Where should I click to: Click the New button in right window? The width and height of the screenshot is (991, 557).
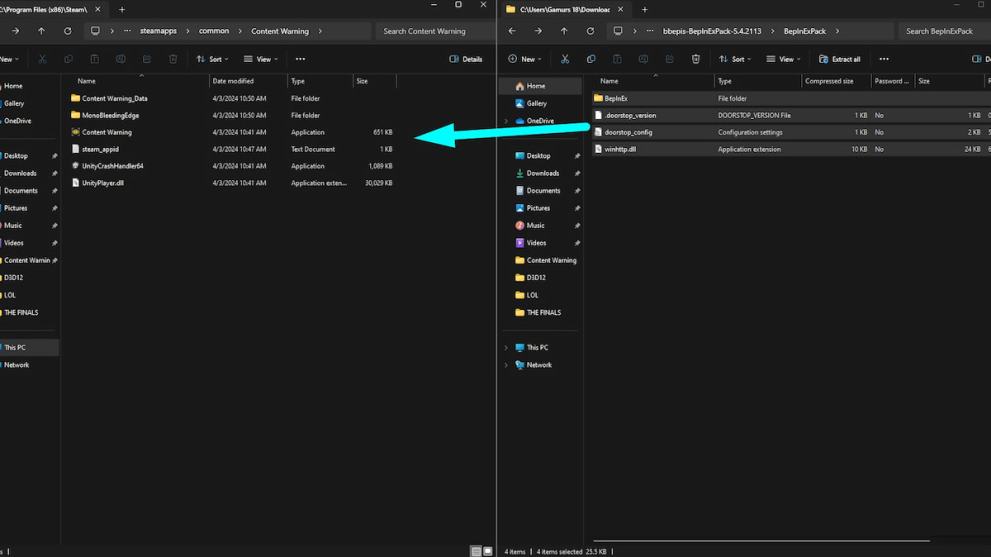tap(524, 59)
